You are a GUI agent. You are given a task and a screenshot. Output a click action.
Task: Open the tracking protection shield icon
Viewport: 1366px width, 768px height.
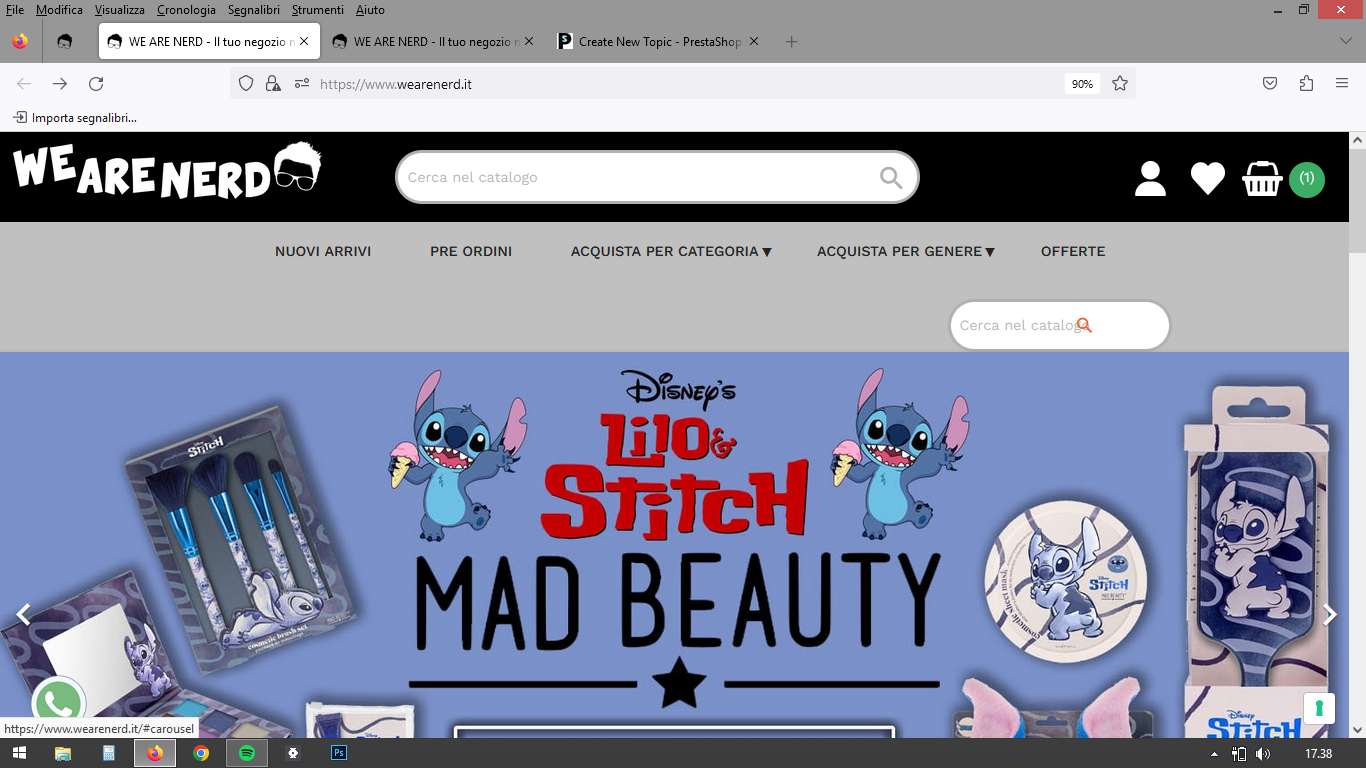pyautogui.click(x=246, y=84)
